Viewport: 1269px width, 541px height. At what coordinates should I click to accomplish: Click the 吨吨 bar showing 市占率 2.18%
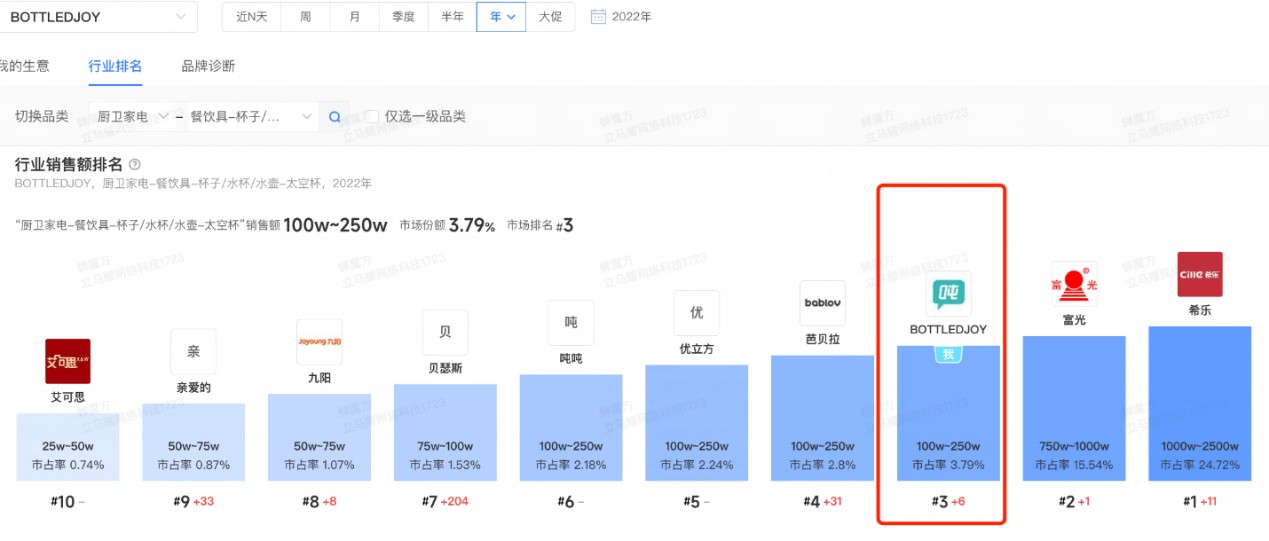click(x=571, y=427)
